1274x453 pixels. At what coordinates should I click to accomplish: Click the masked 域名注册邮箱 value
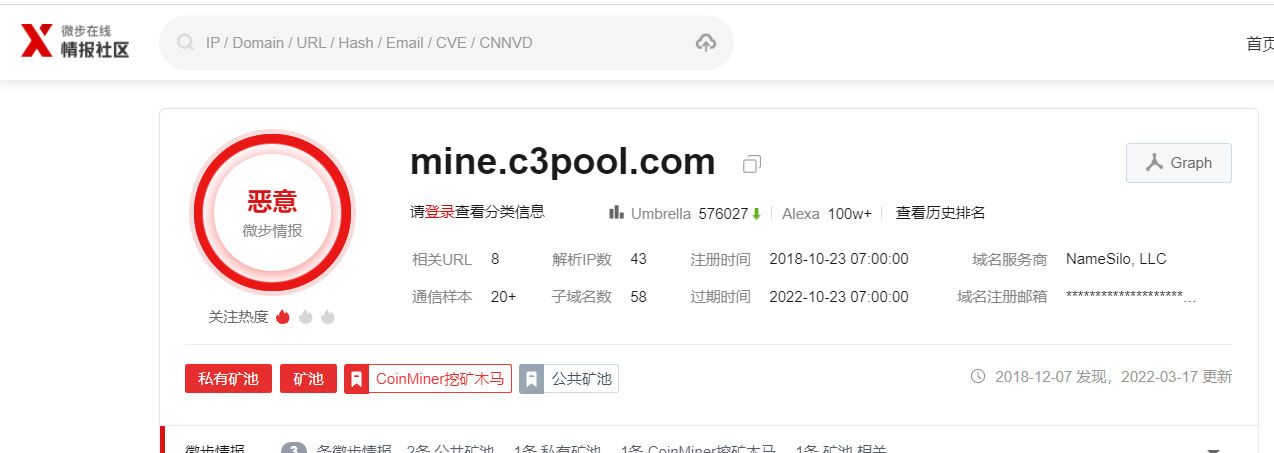[1131, 297]
